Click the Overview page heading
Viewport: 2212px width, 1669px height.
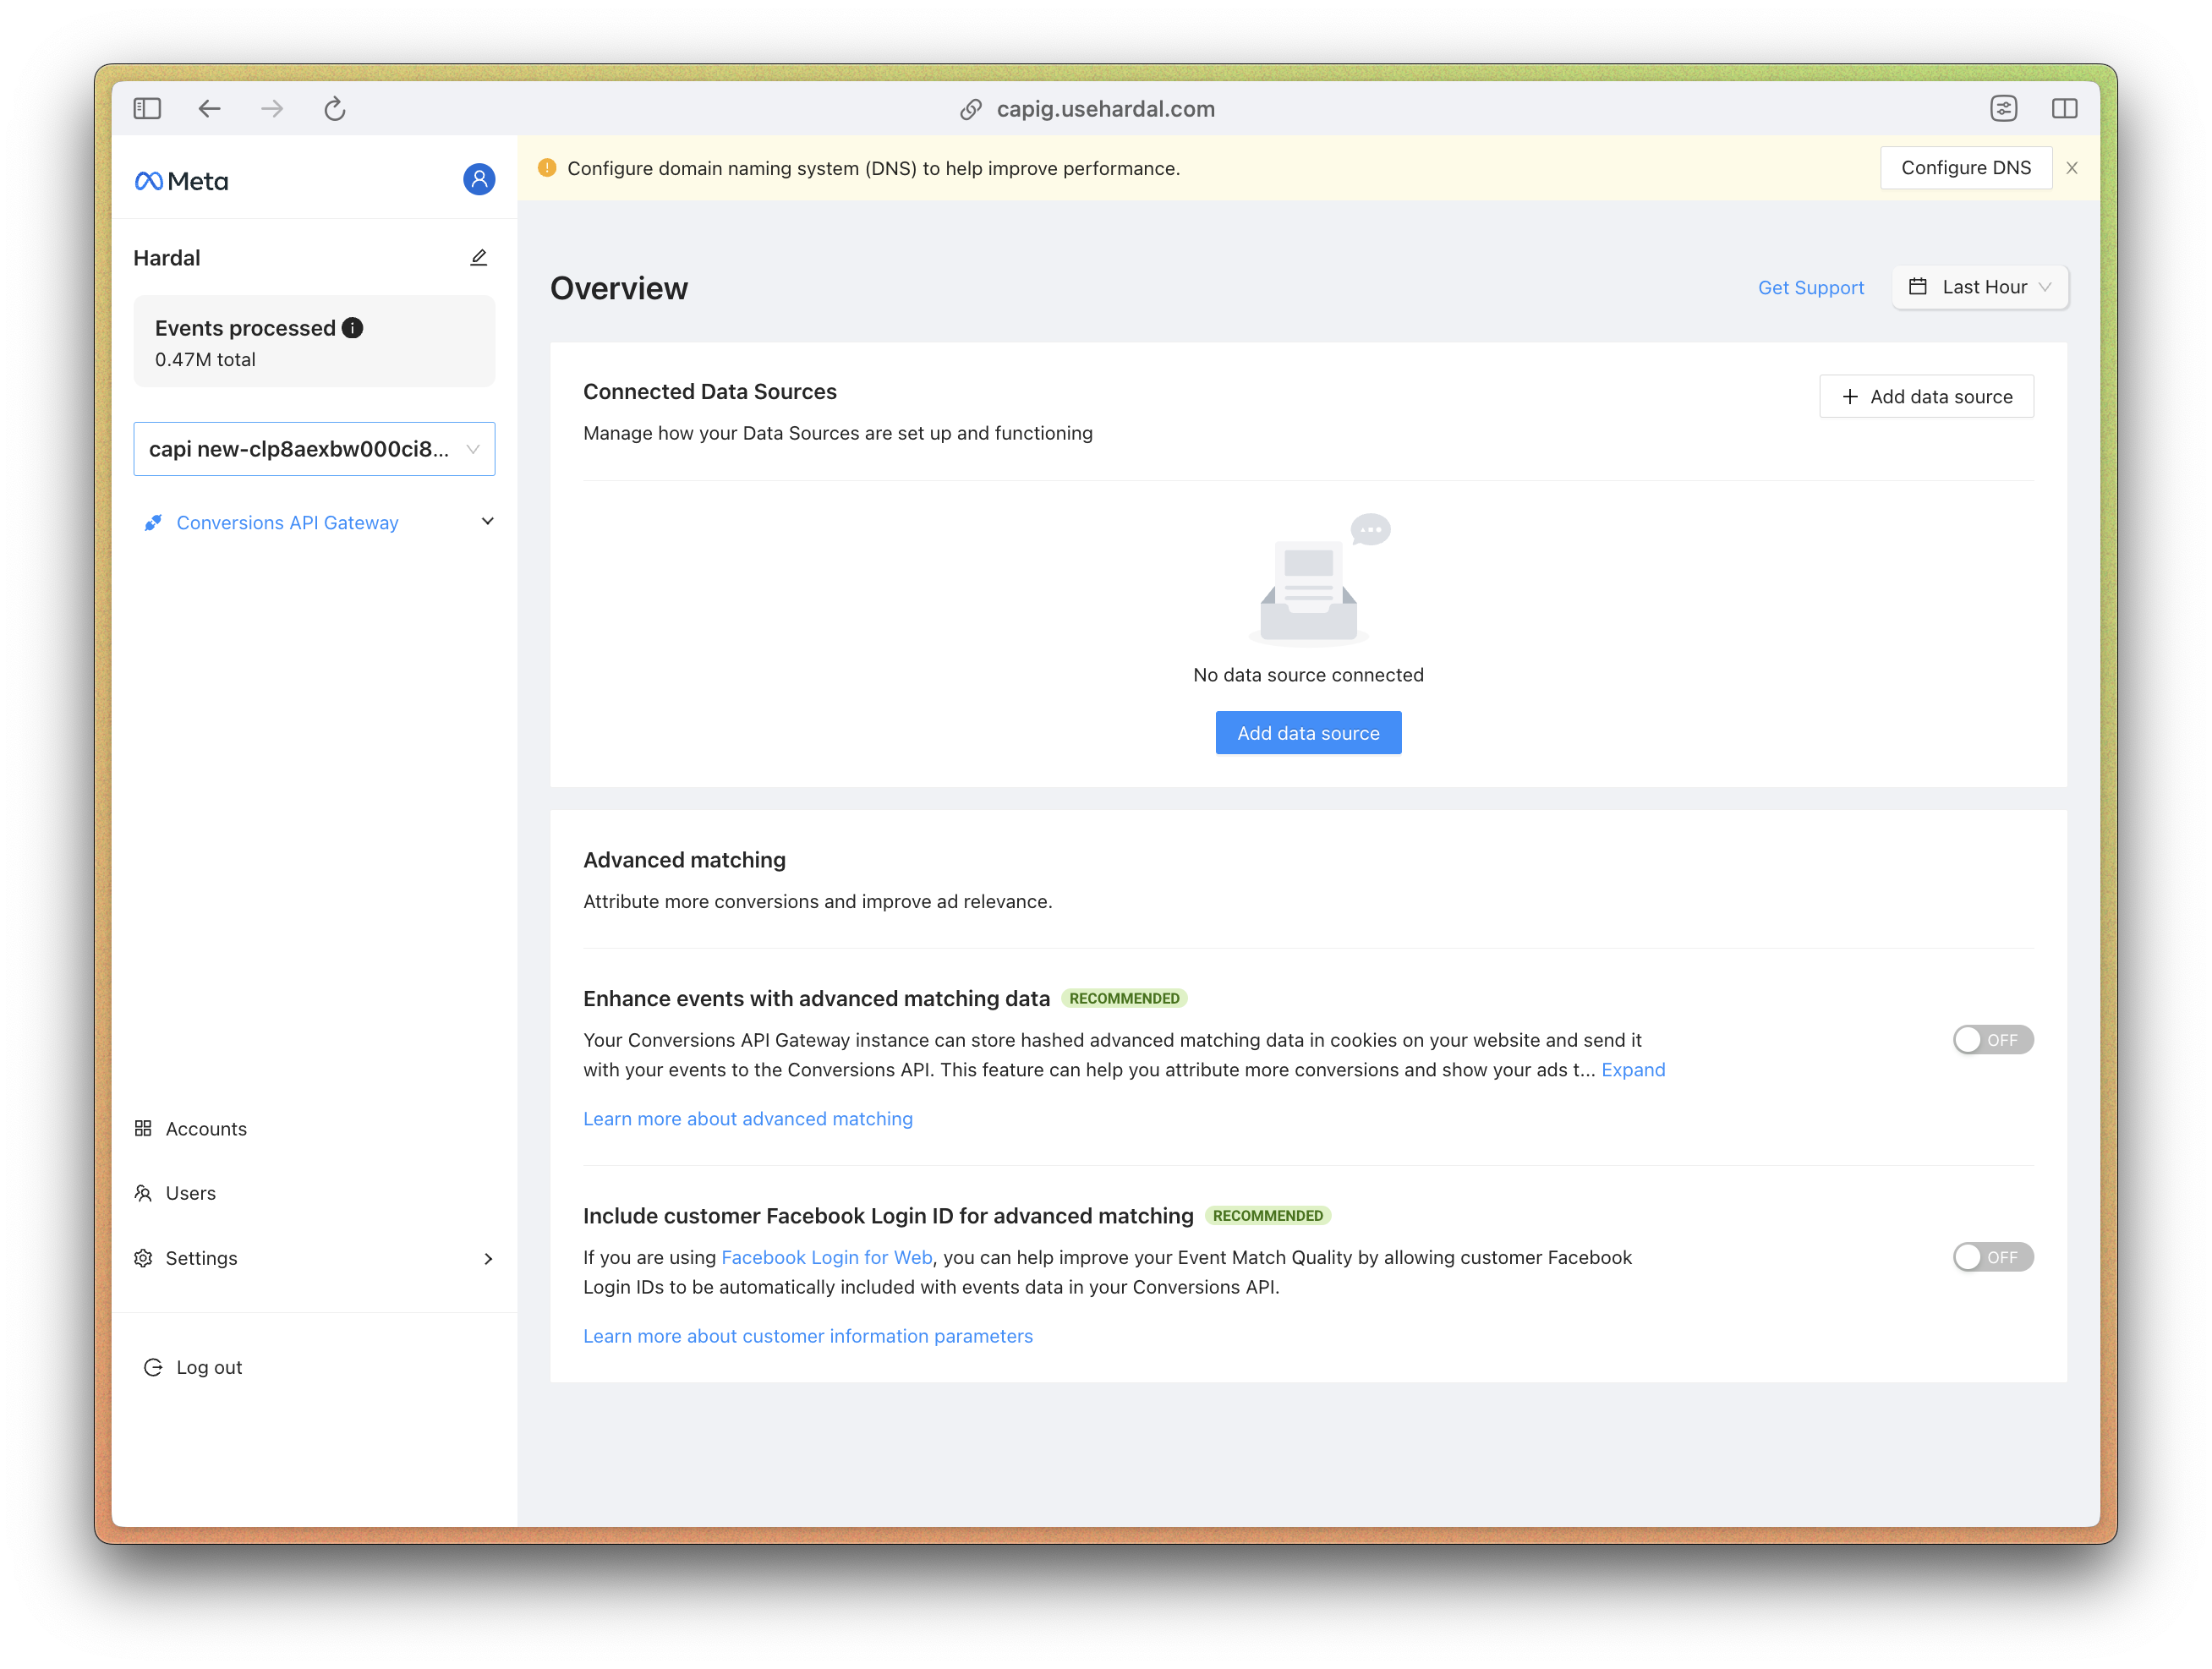click(x=619, y=288)
